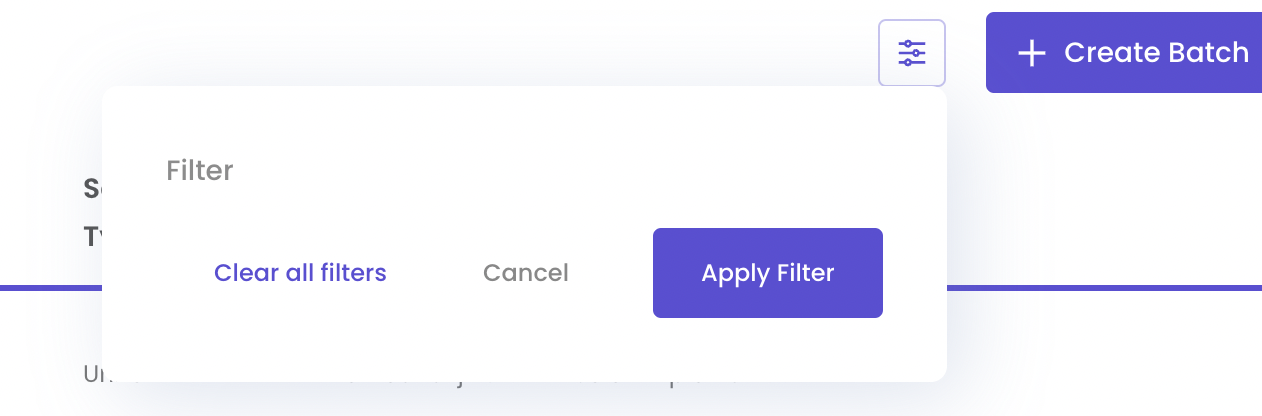Screen dimensions: 1262x416
Task: Click the filter sliders icon
Action: [x=912, y=53]
